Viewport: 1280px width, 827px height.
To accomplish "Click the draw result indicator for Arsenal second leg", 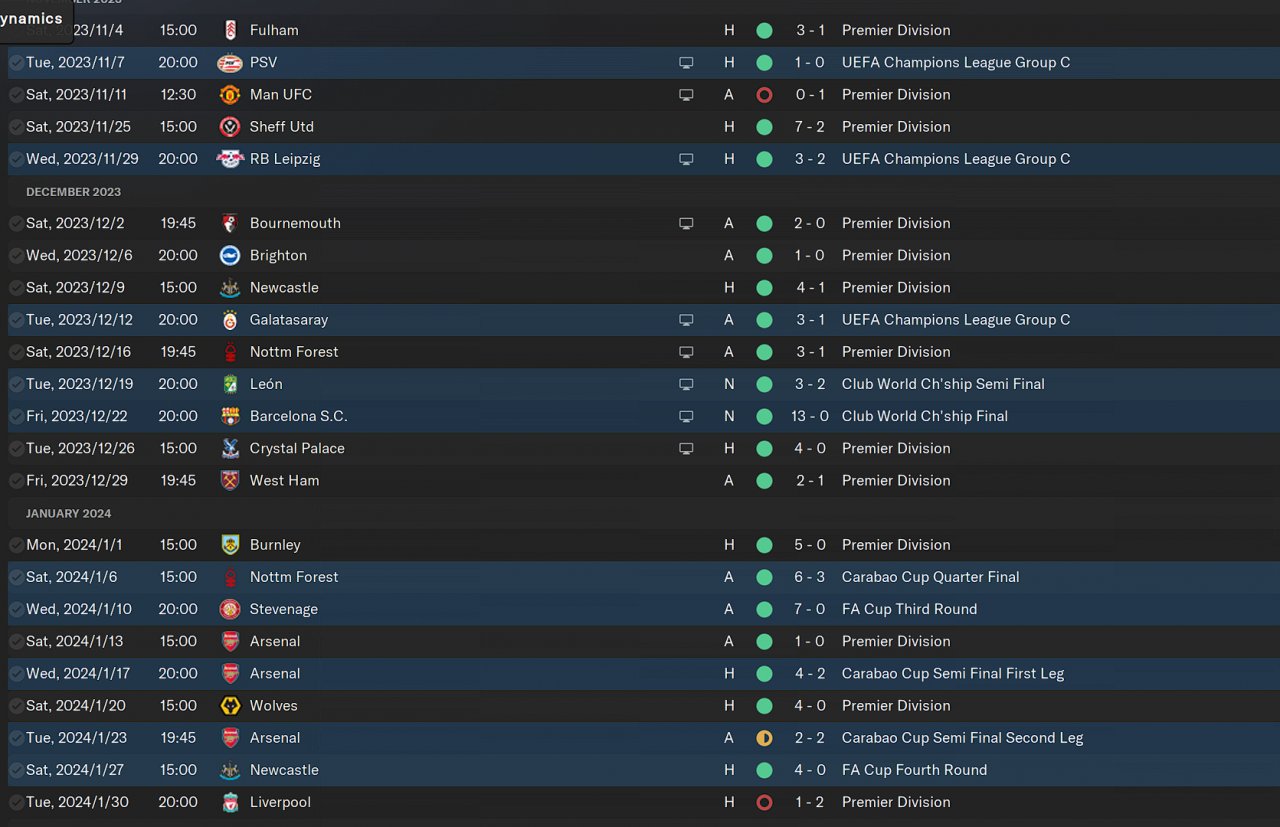I will [x=764, y=738].
